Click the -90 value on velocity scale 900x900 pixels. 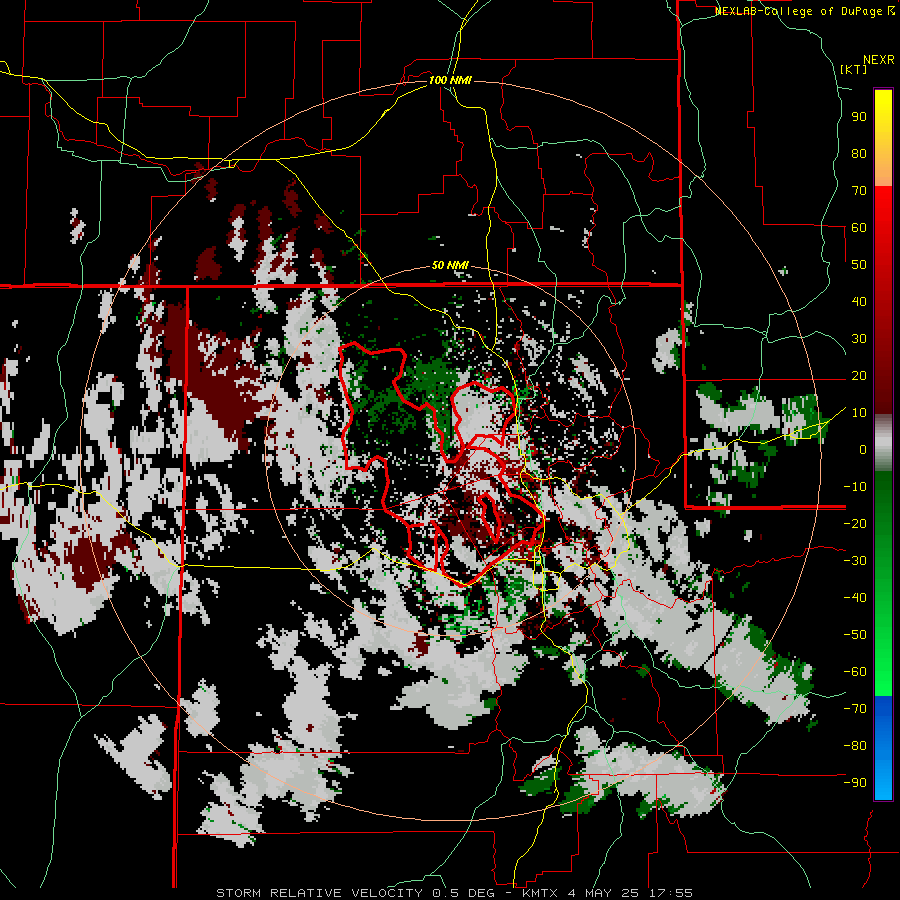[855, 783]
